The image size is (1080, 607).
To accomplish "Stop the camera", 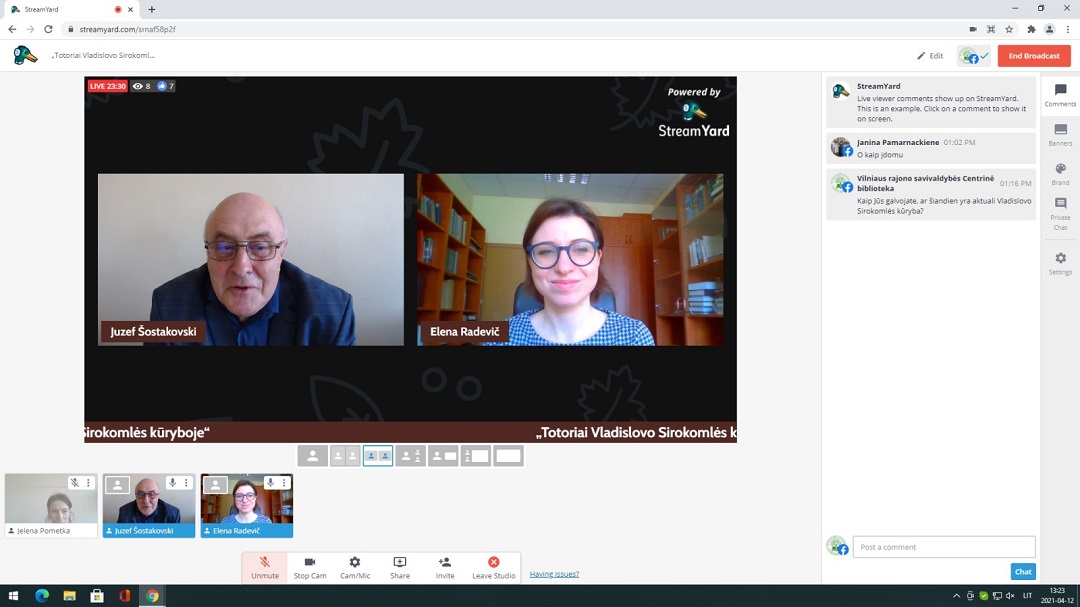I will (310, 567).
